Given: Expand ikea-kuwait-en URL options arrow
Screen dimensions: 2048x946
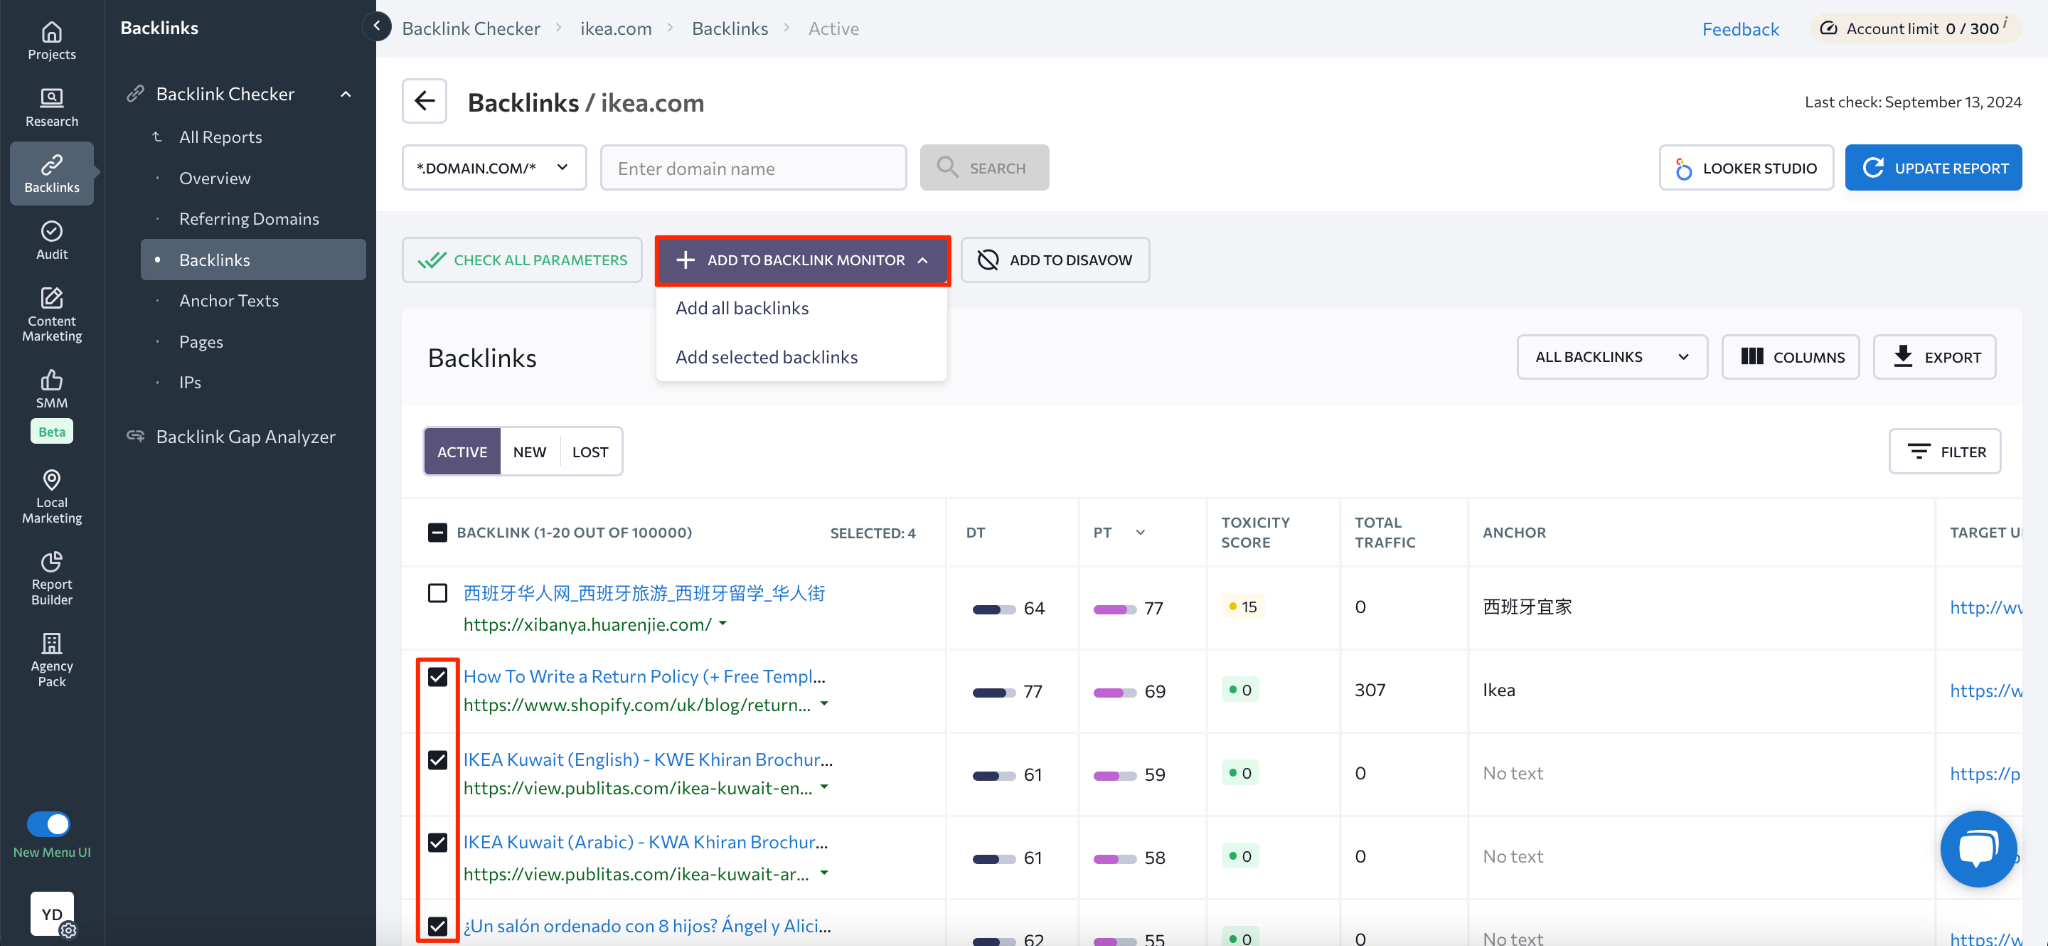Looking at the screenshot, I should pyautogui.click(x=825, y=787).
